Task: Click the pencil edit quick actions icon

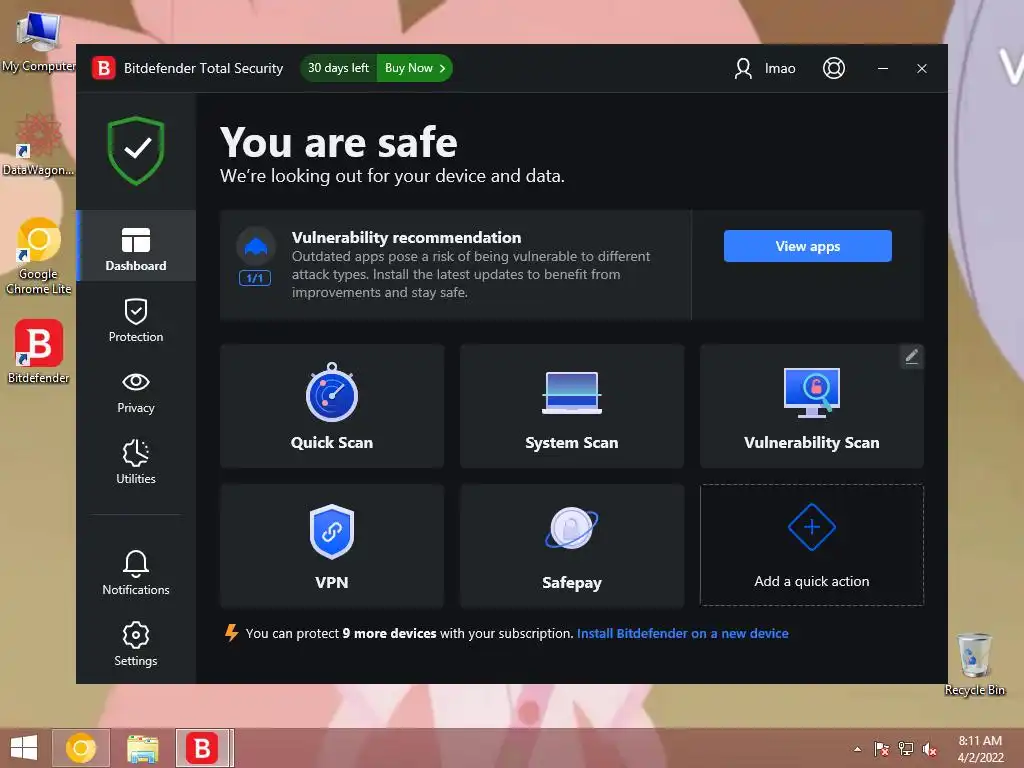Action: click(912, 356)
